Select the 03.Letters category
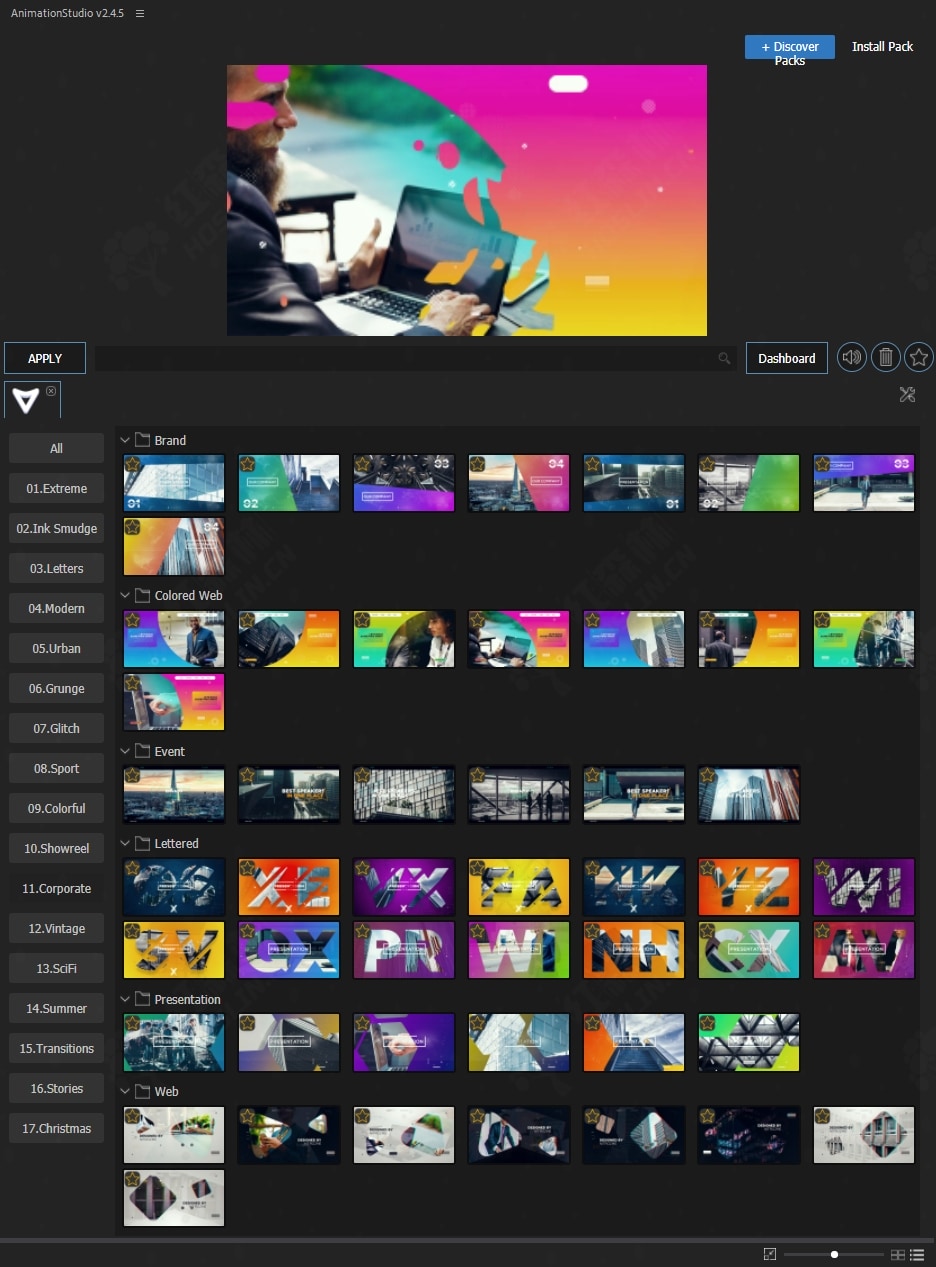936x1267 pixels. (x=56, y=568)
